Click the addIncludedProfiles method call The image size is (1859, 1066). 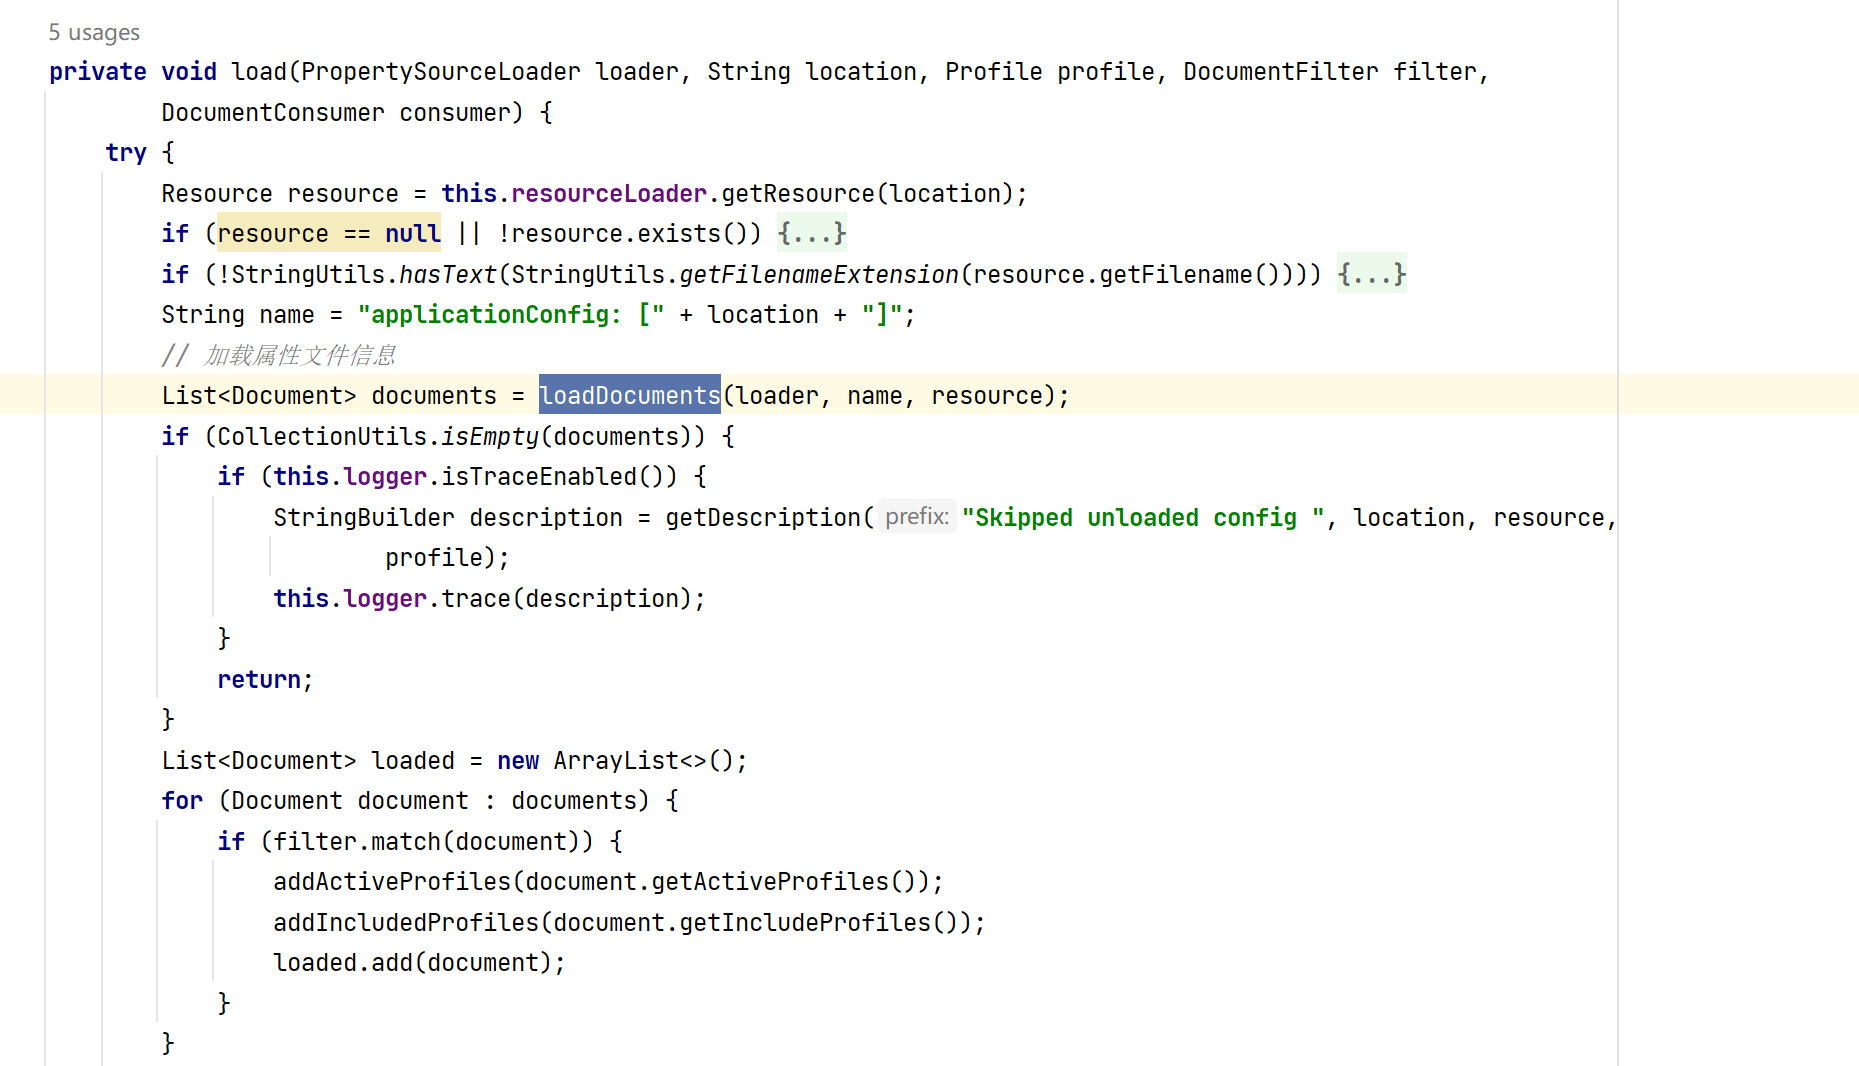406,922
